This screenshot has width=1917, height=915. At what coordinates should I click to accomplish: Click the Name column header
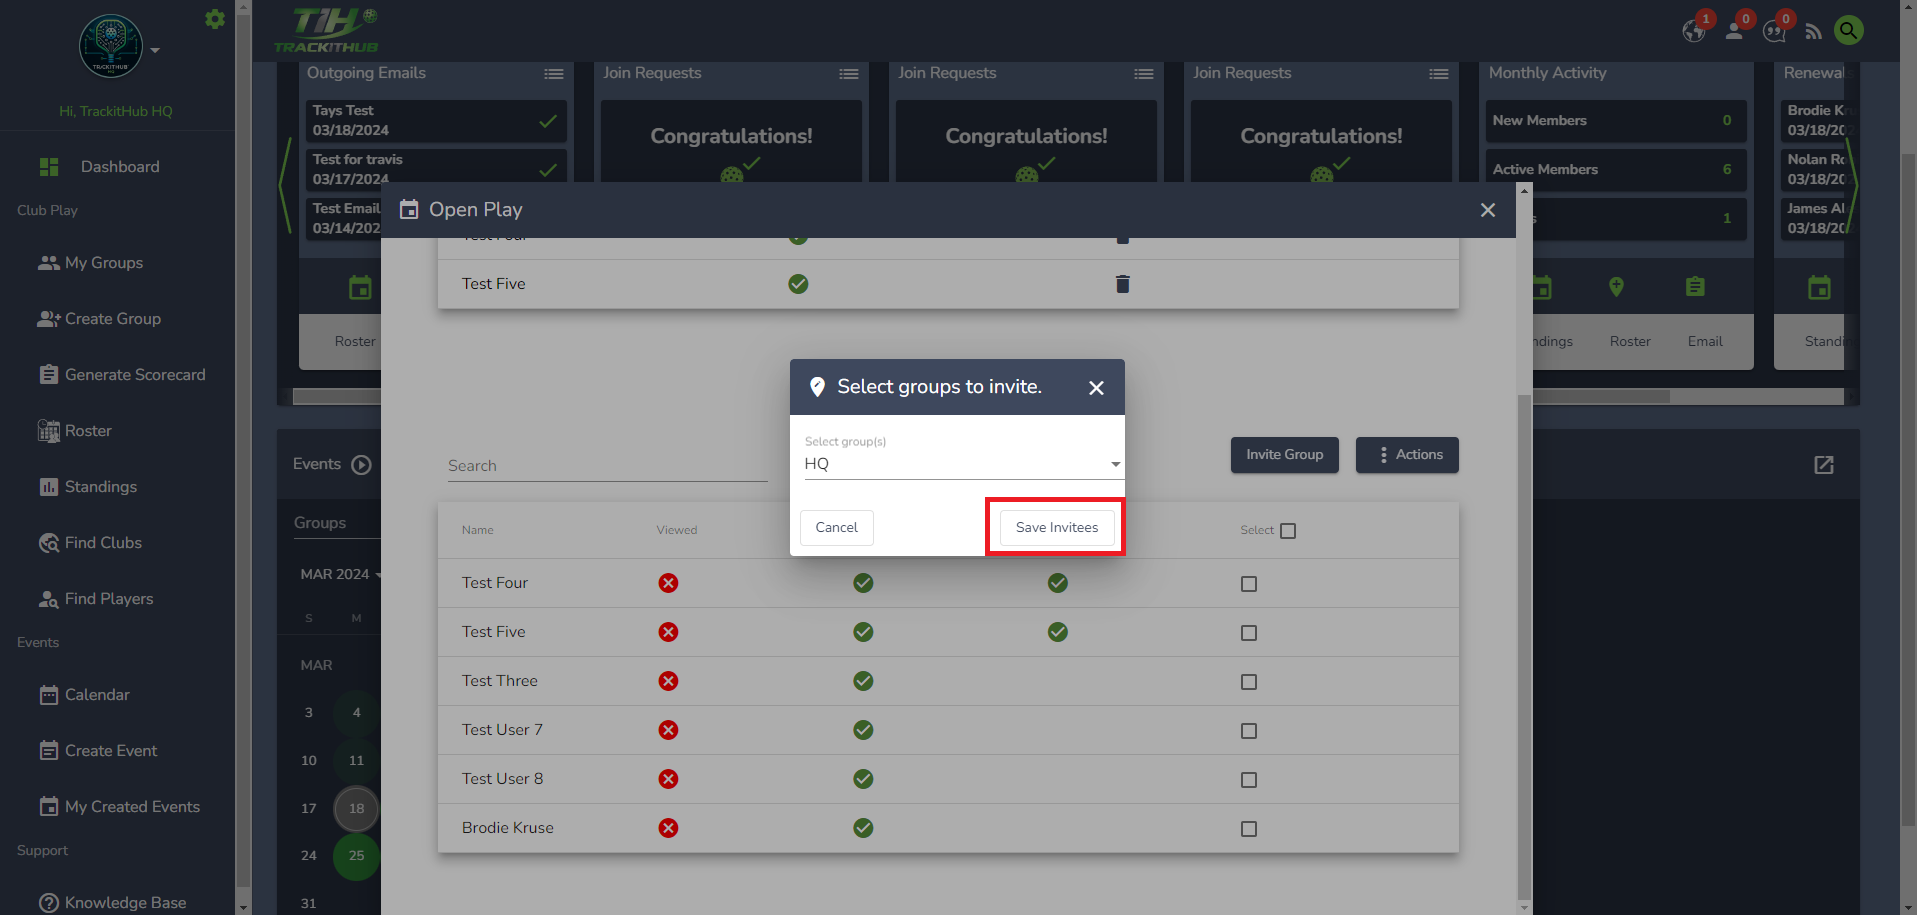[478, 530]
